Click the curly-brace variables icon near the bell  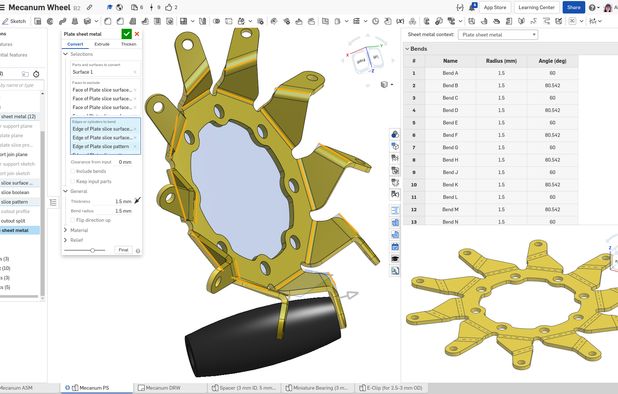point(460,7)
